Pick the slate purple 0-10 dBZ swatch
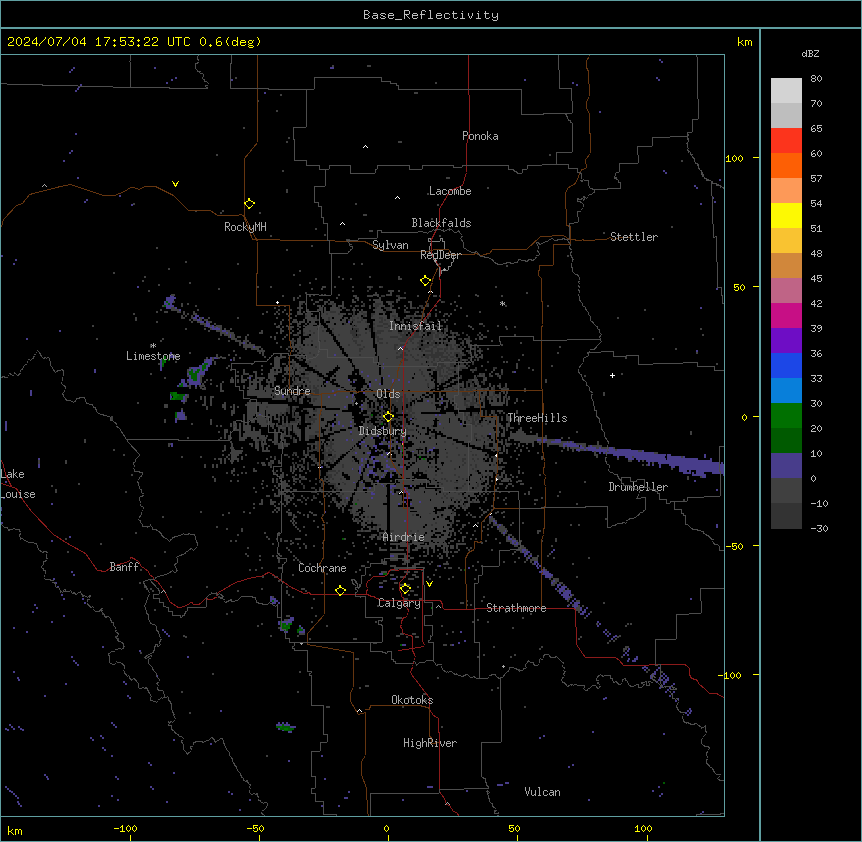Image resolution: width=862 pixels, height=842 pixels. [786, 466]
